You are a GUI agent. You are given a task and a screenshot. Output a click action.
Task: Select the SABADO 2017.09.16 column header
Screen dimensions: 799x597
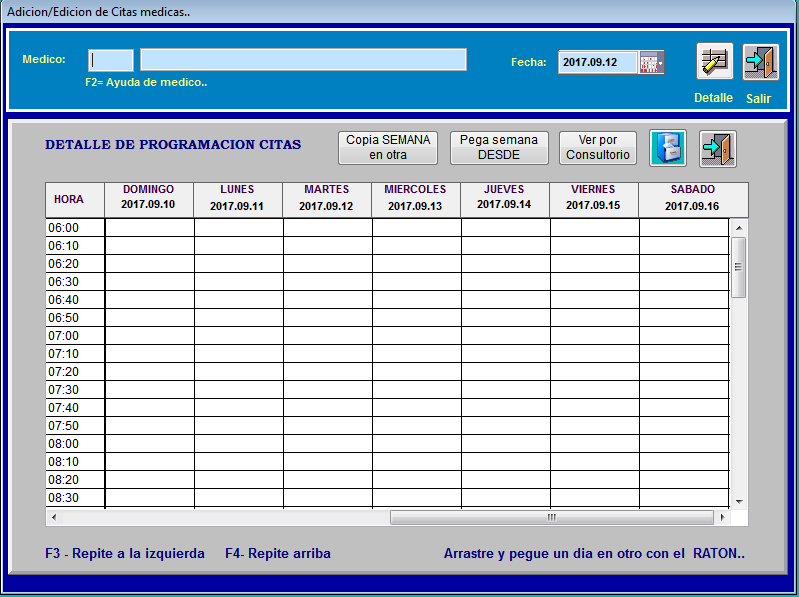pyautogui.click(x=693, y=200)
